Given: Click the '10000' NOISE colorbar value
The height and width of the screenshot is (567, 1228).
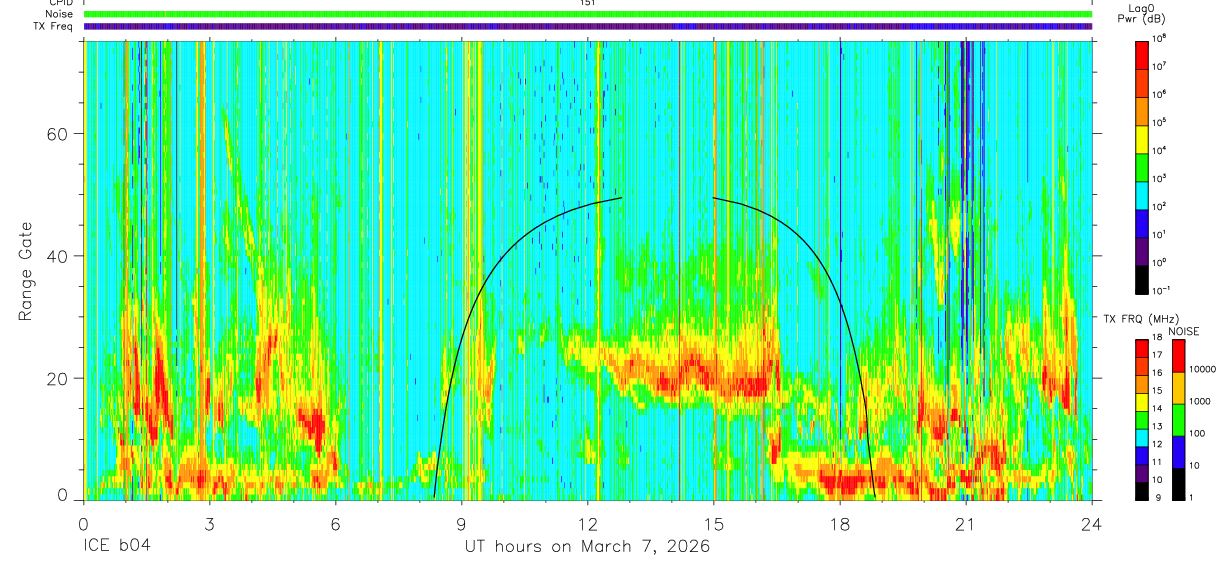Looking at the screenshot, I should coord(1204,369).
